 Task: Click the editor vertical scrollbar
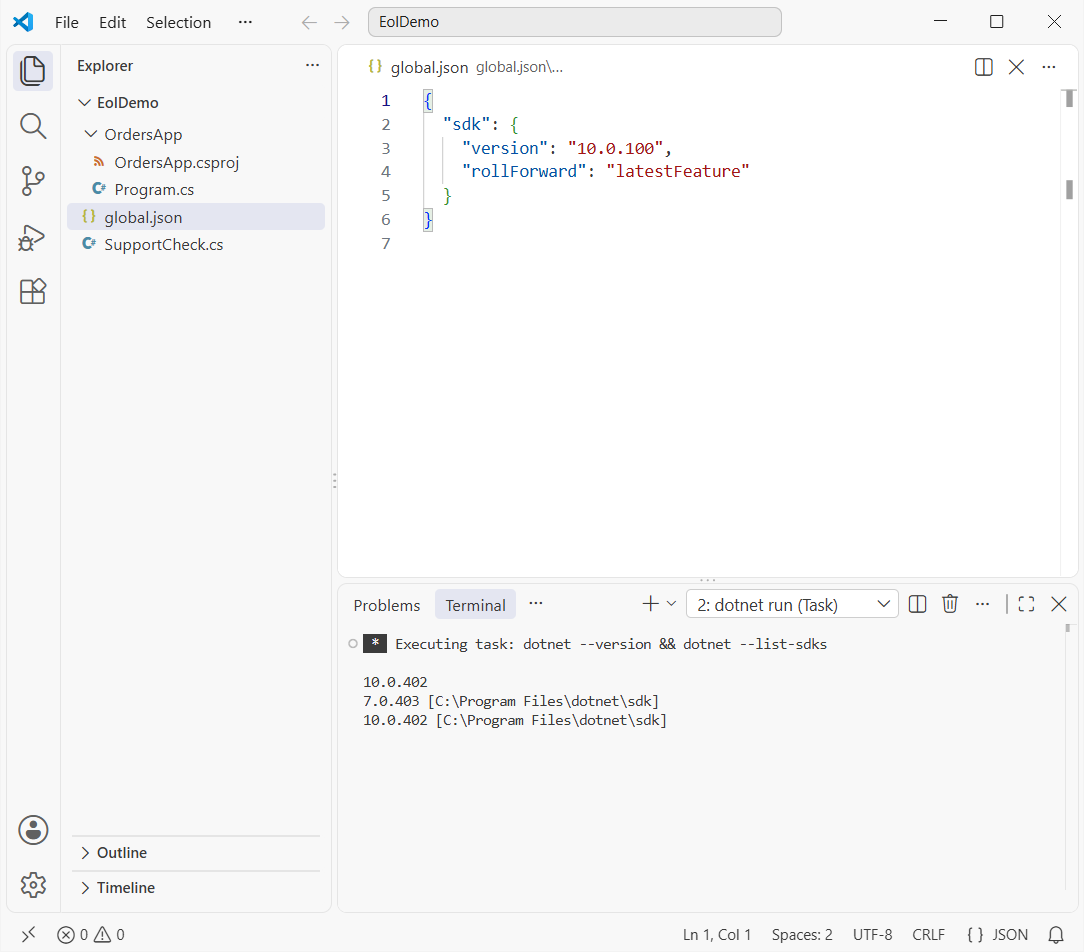point(1069,332)
